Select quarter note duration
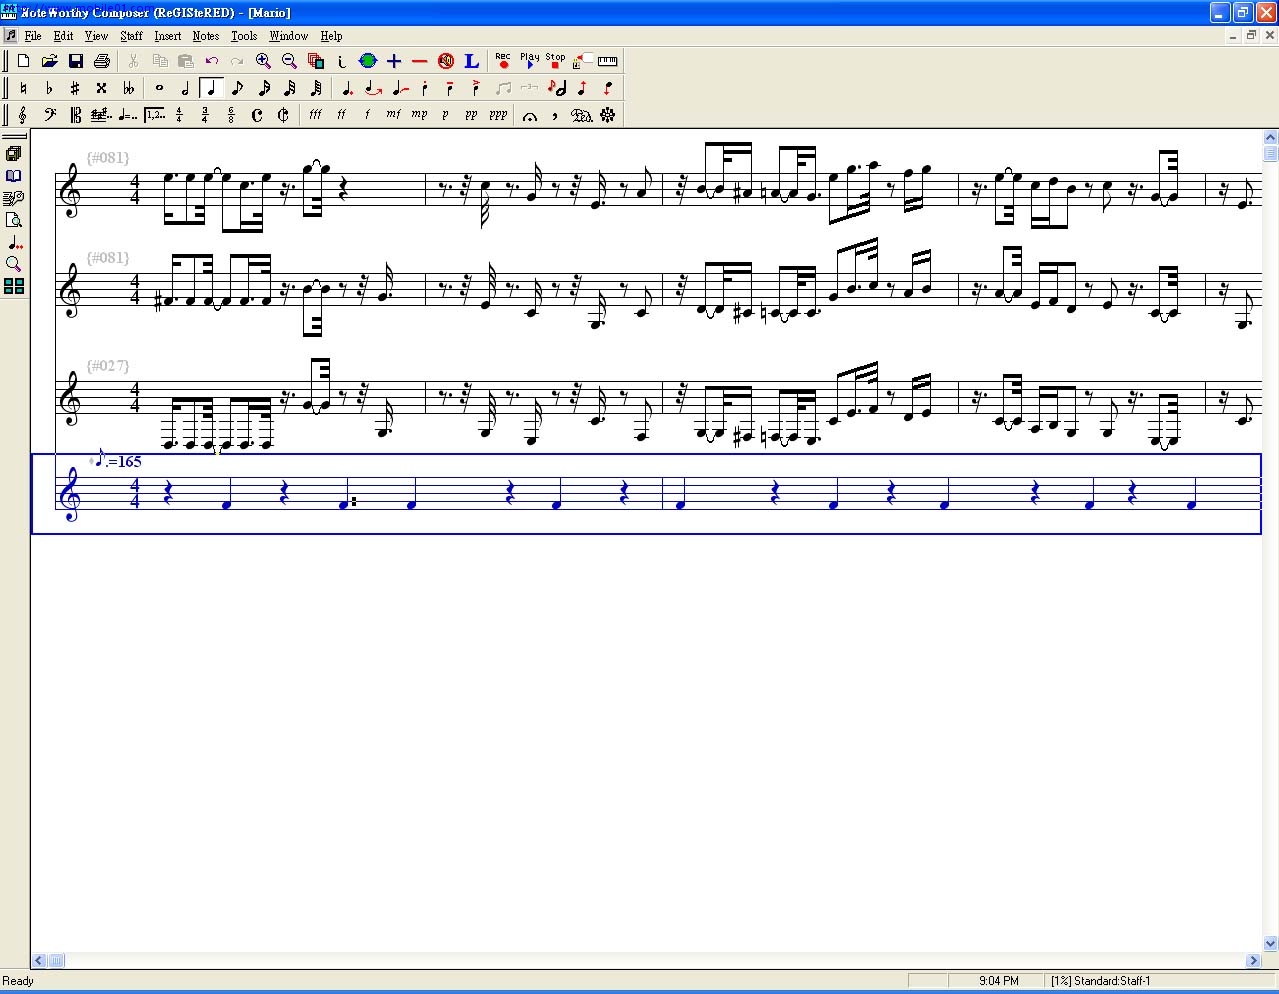 click(211, 88)
